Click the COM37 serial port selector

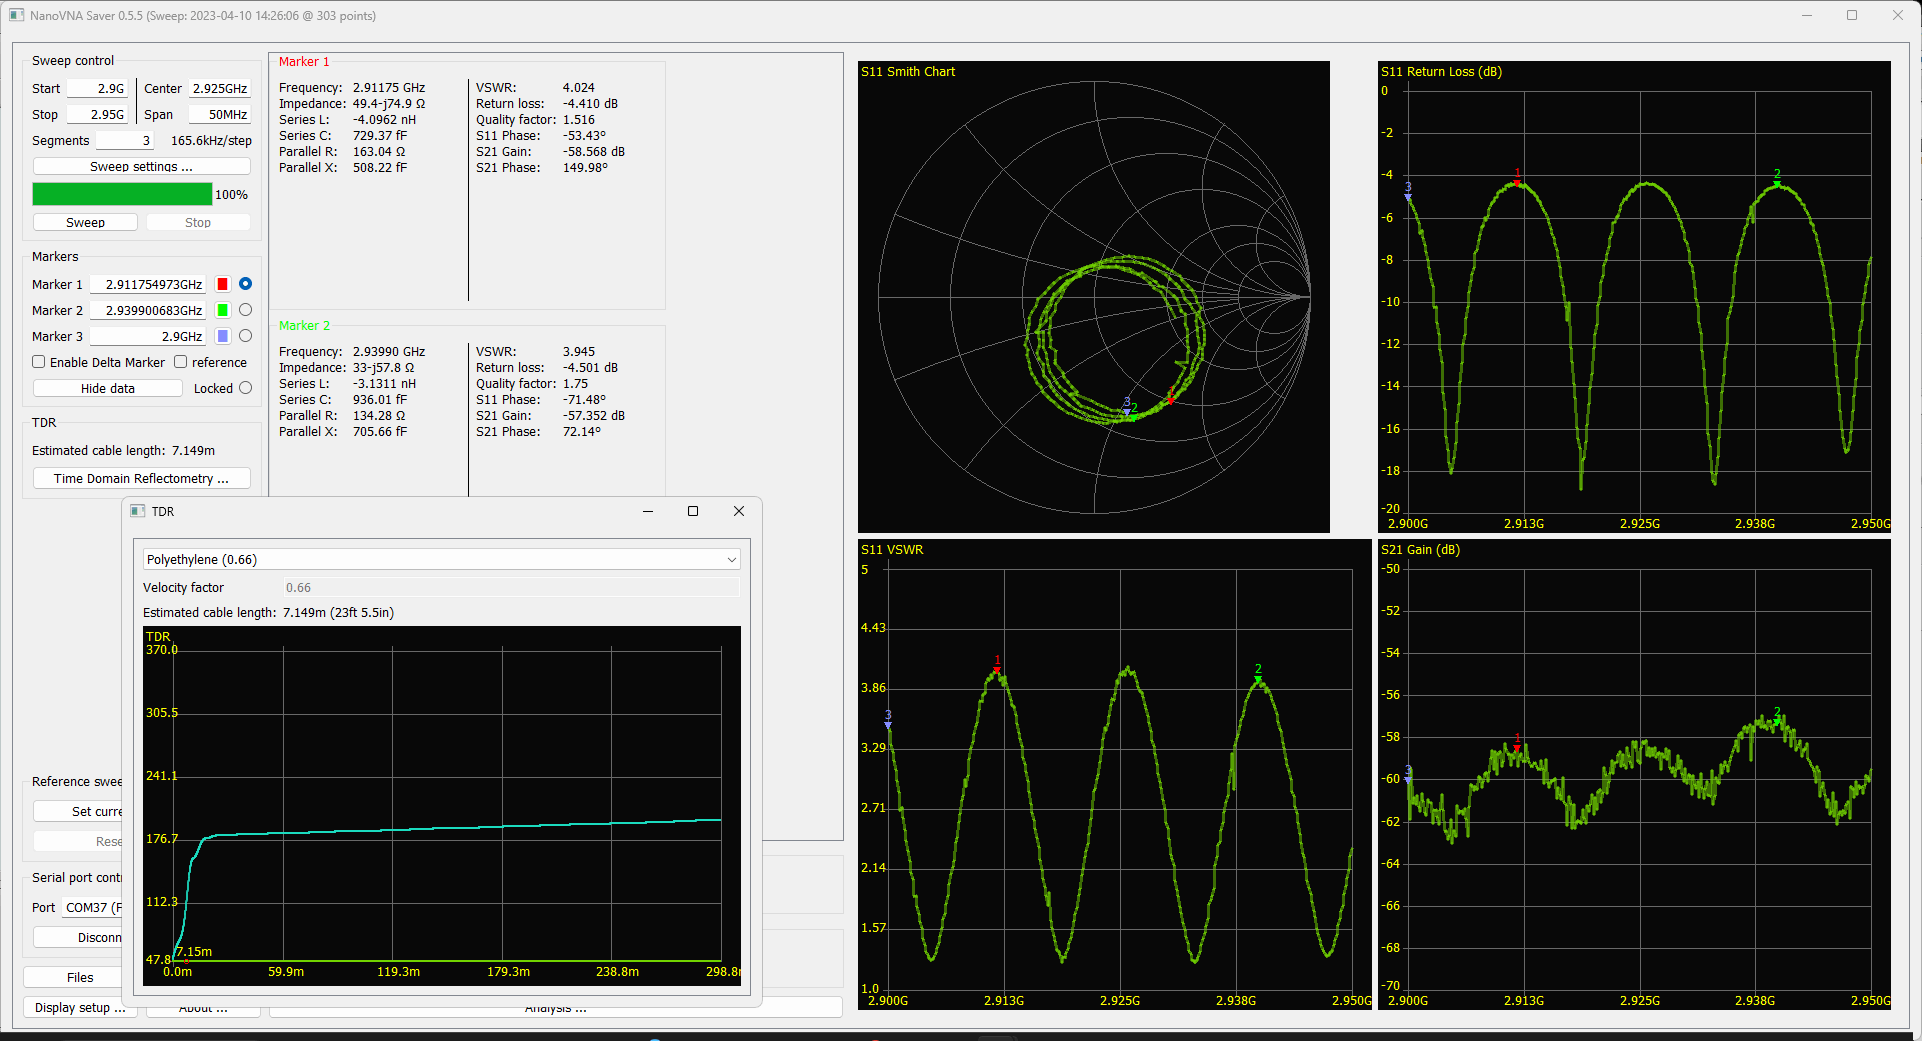(x=92, y=907)
